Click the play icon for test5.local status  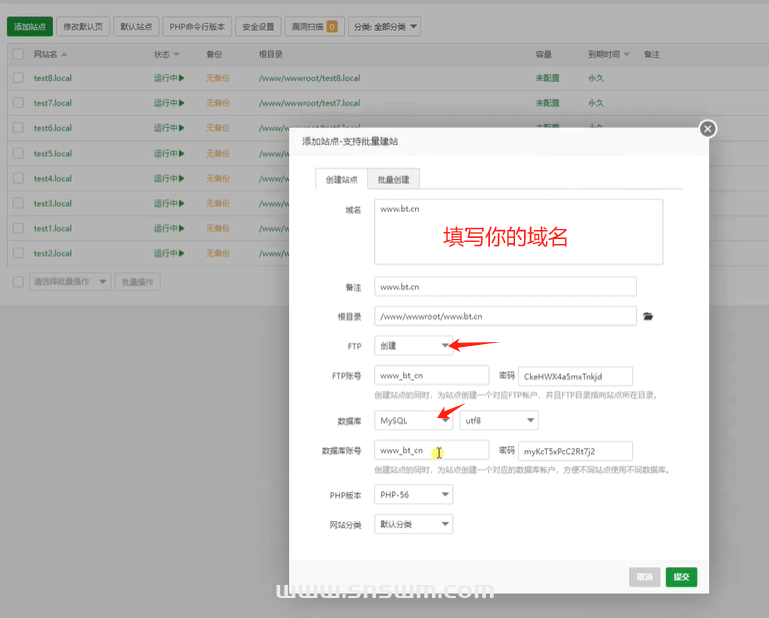[x=182, y=154]
